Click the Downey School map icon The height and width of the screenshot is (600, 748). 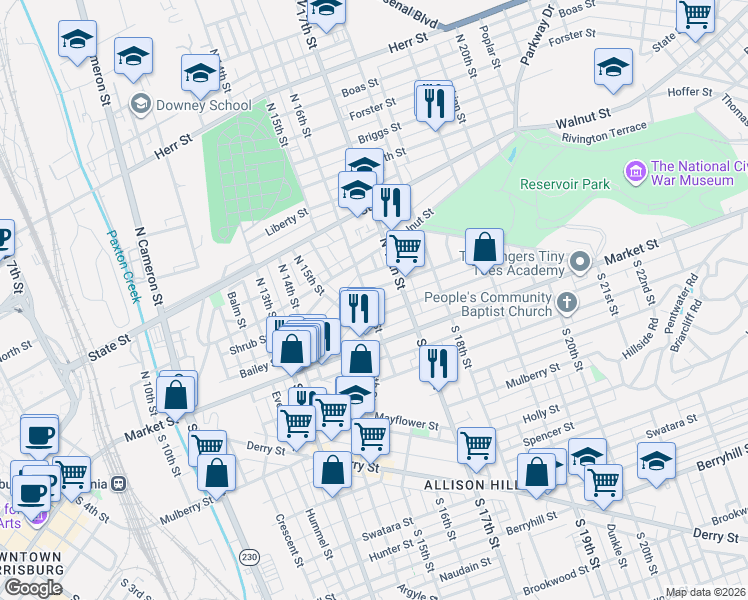tap(141, 105)
